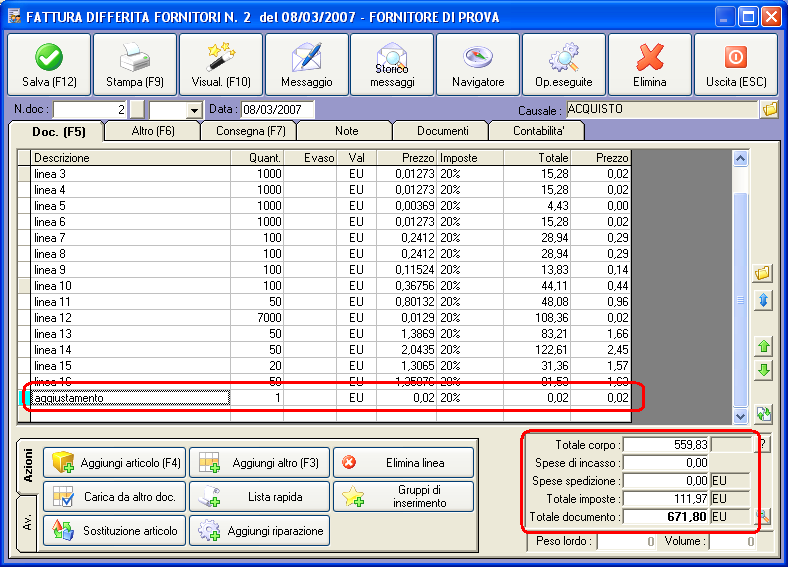This screenshot has height=567, width=788.
Task: Click Carica da altro doc.
Action: coord(115,497)
